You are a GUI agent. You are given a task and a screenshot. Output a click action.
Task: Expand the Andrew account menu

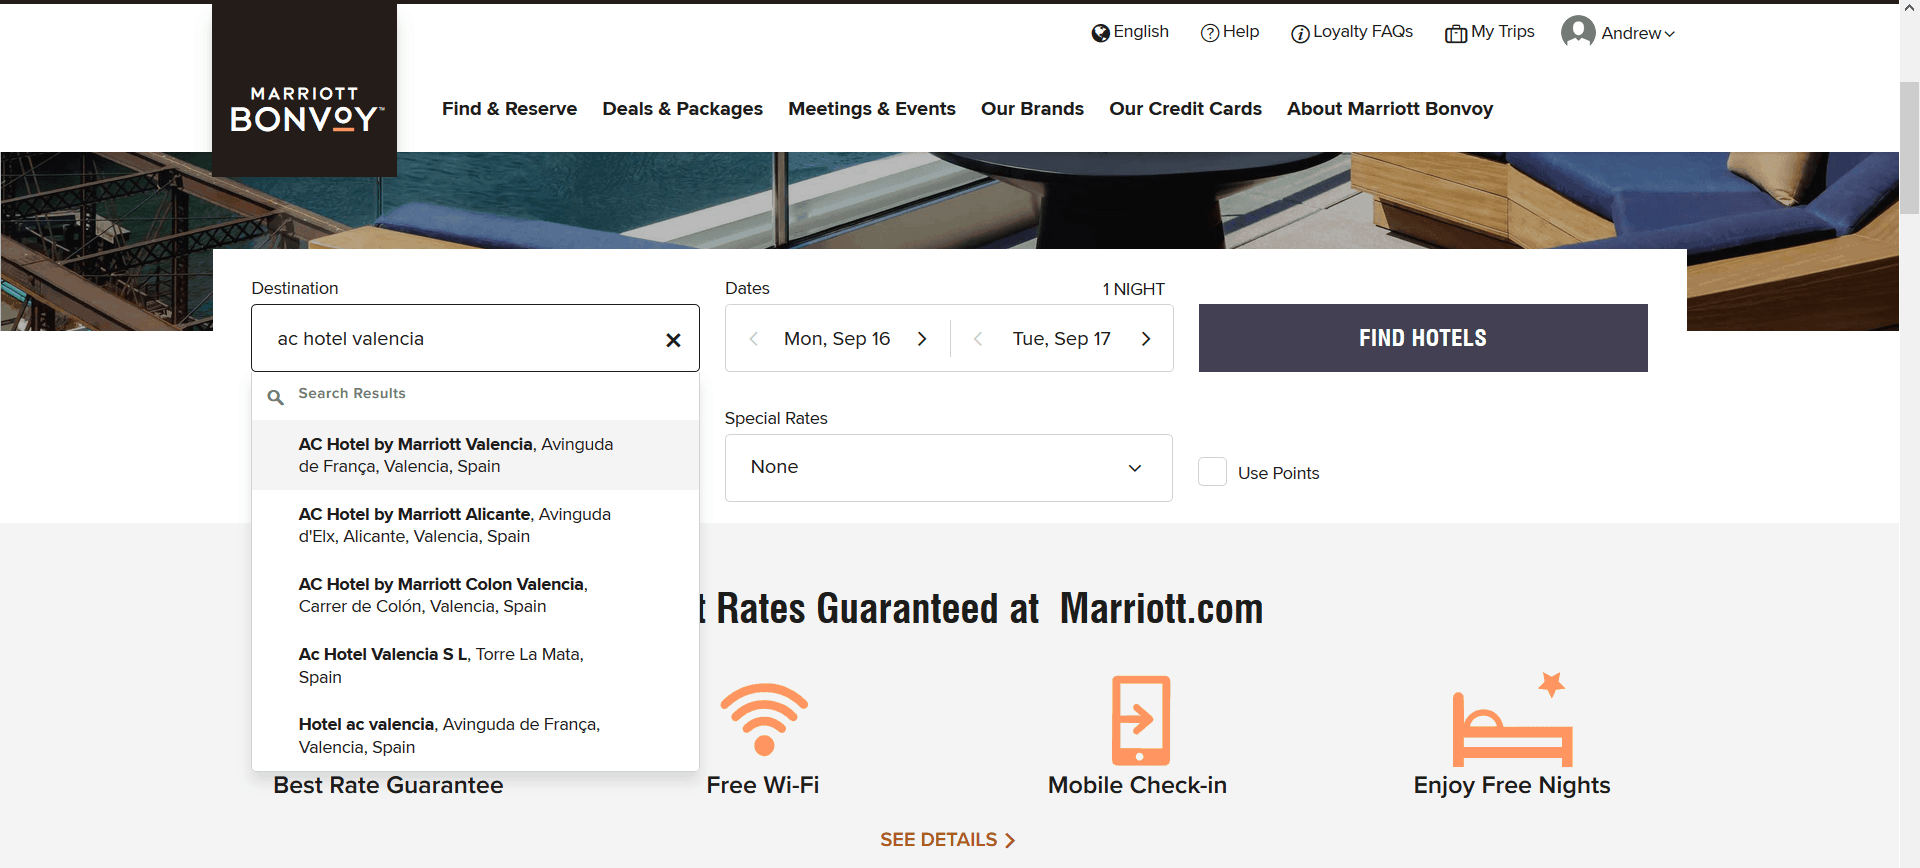tap(1638, 33)
